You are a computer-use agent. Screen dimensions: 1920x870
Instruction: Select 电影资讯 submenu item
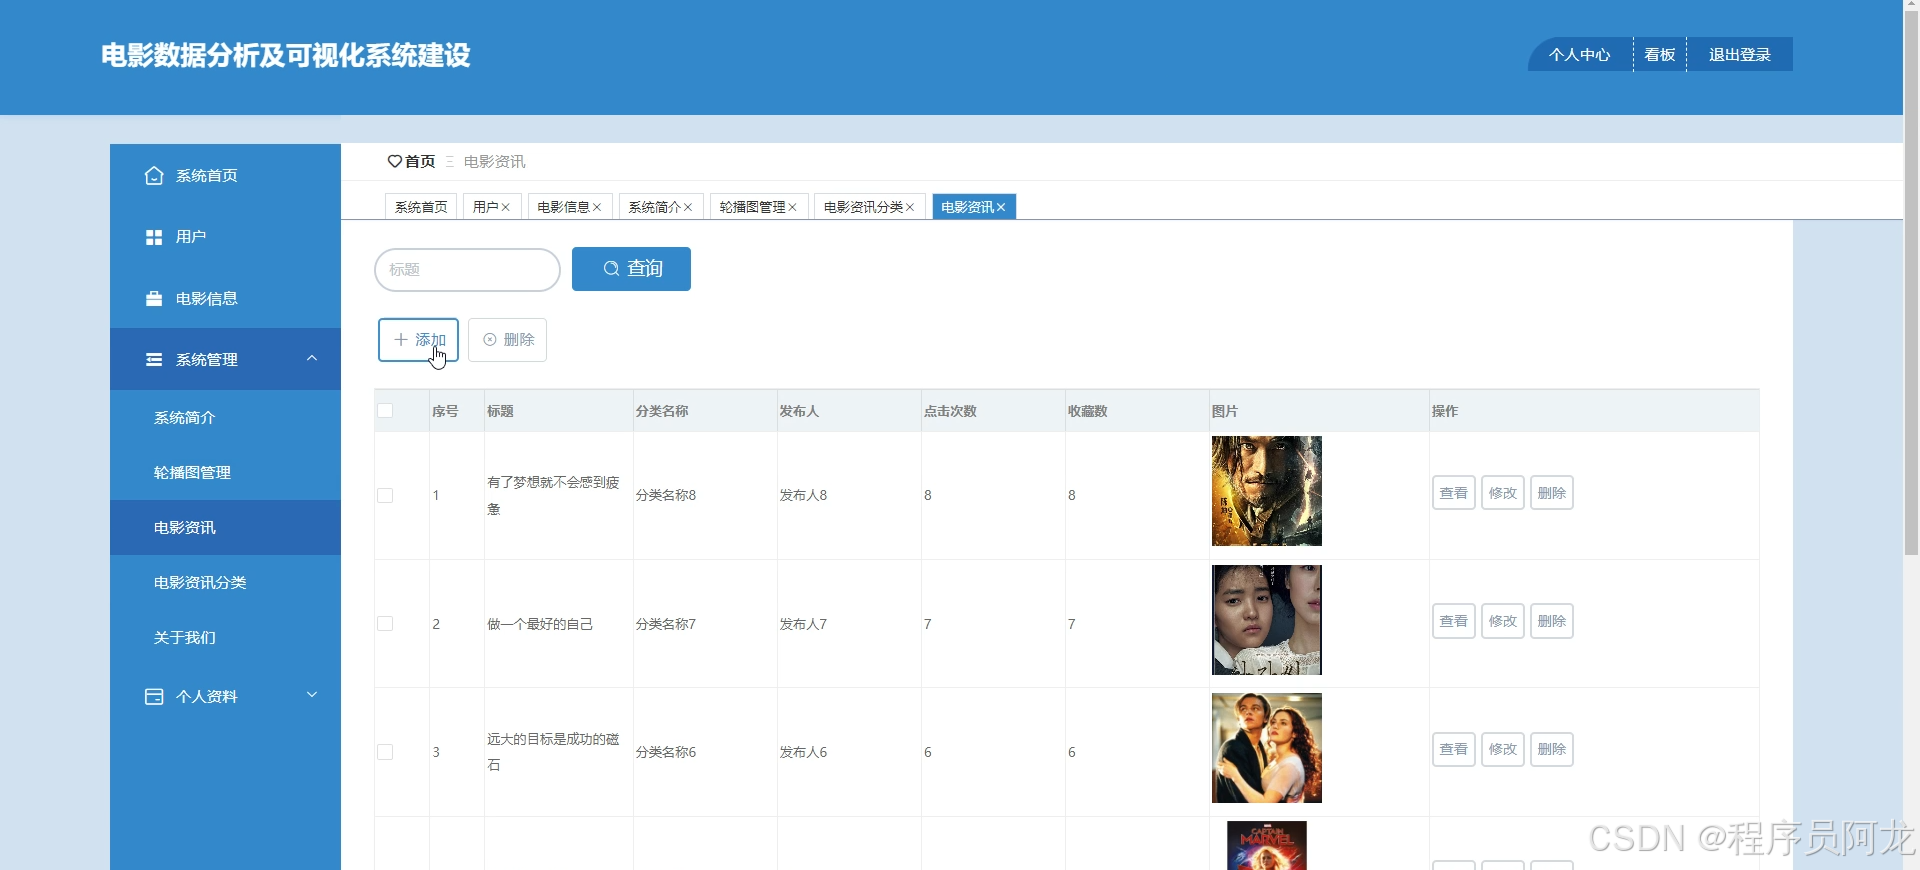[x=225, y=528]
